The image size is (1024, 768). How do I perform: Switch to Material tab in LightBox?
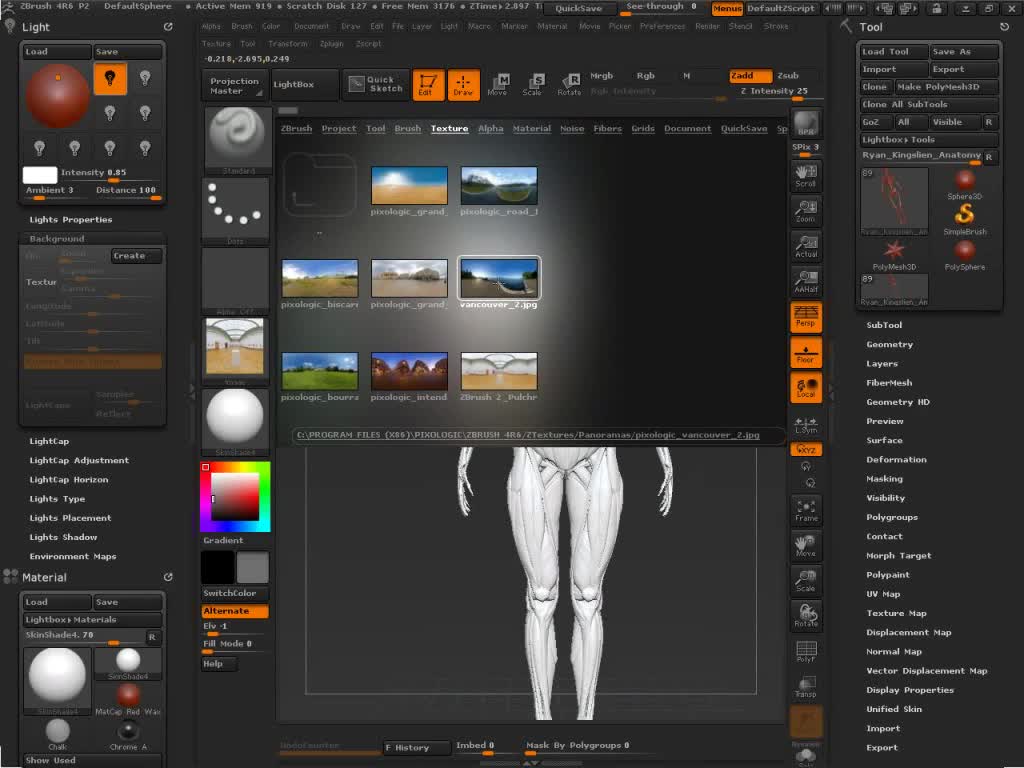click(x=532, y=129)
